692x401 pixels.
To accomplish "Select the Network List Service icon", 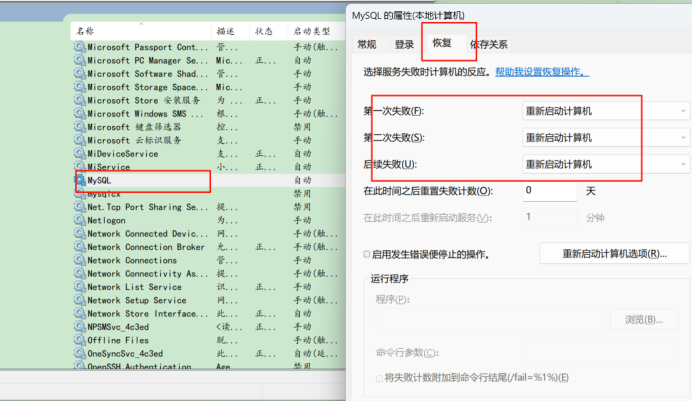I will pyautogui.click(x=80, y=287).
